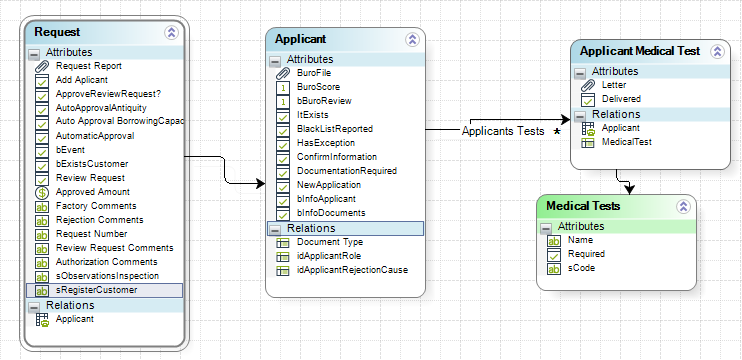Collapse Attributes section in Applicant Medical Test
Image resolution: width=742 pixels, height=360 pixels.
click(x=580, y=73)
